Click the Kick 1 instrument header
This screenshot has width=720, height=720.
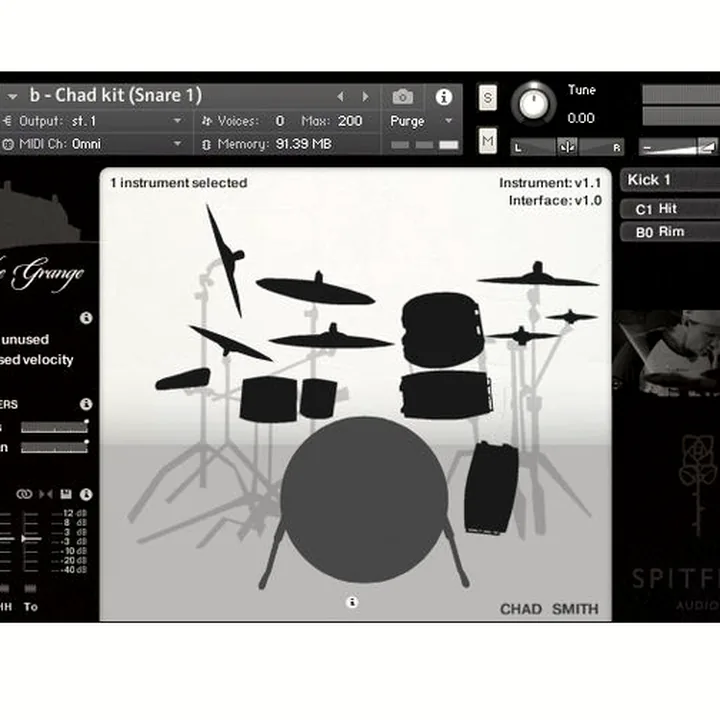click(x=670, y=180)
